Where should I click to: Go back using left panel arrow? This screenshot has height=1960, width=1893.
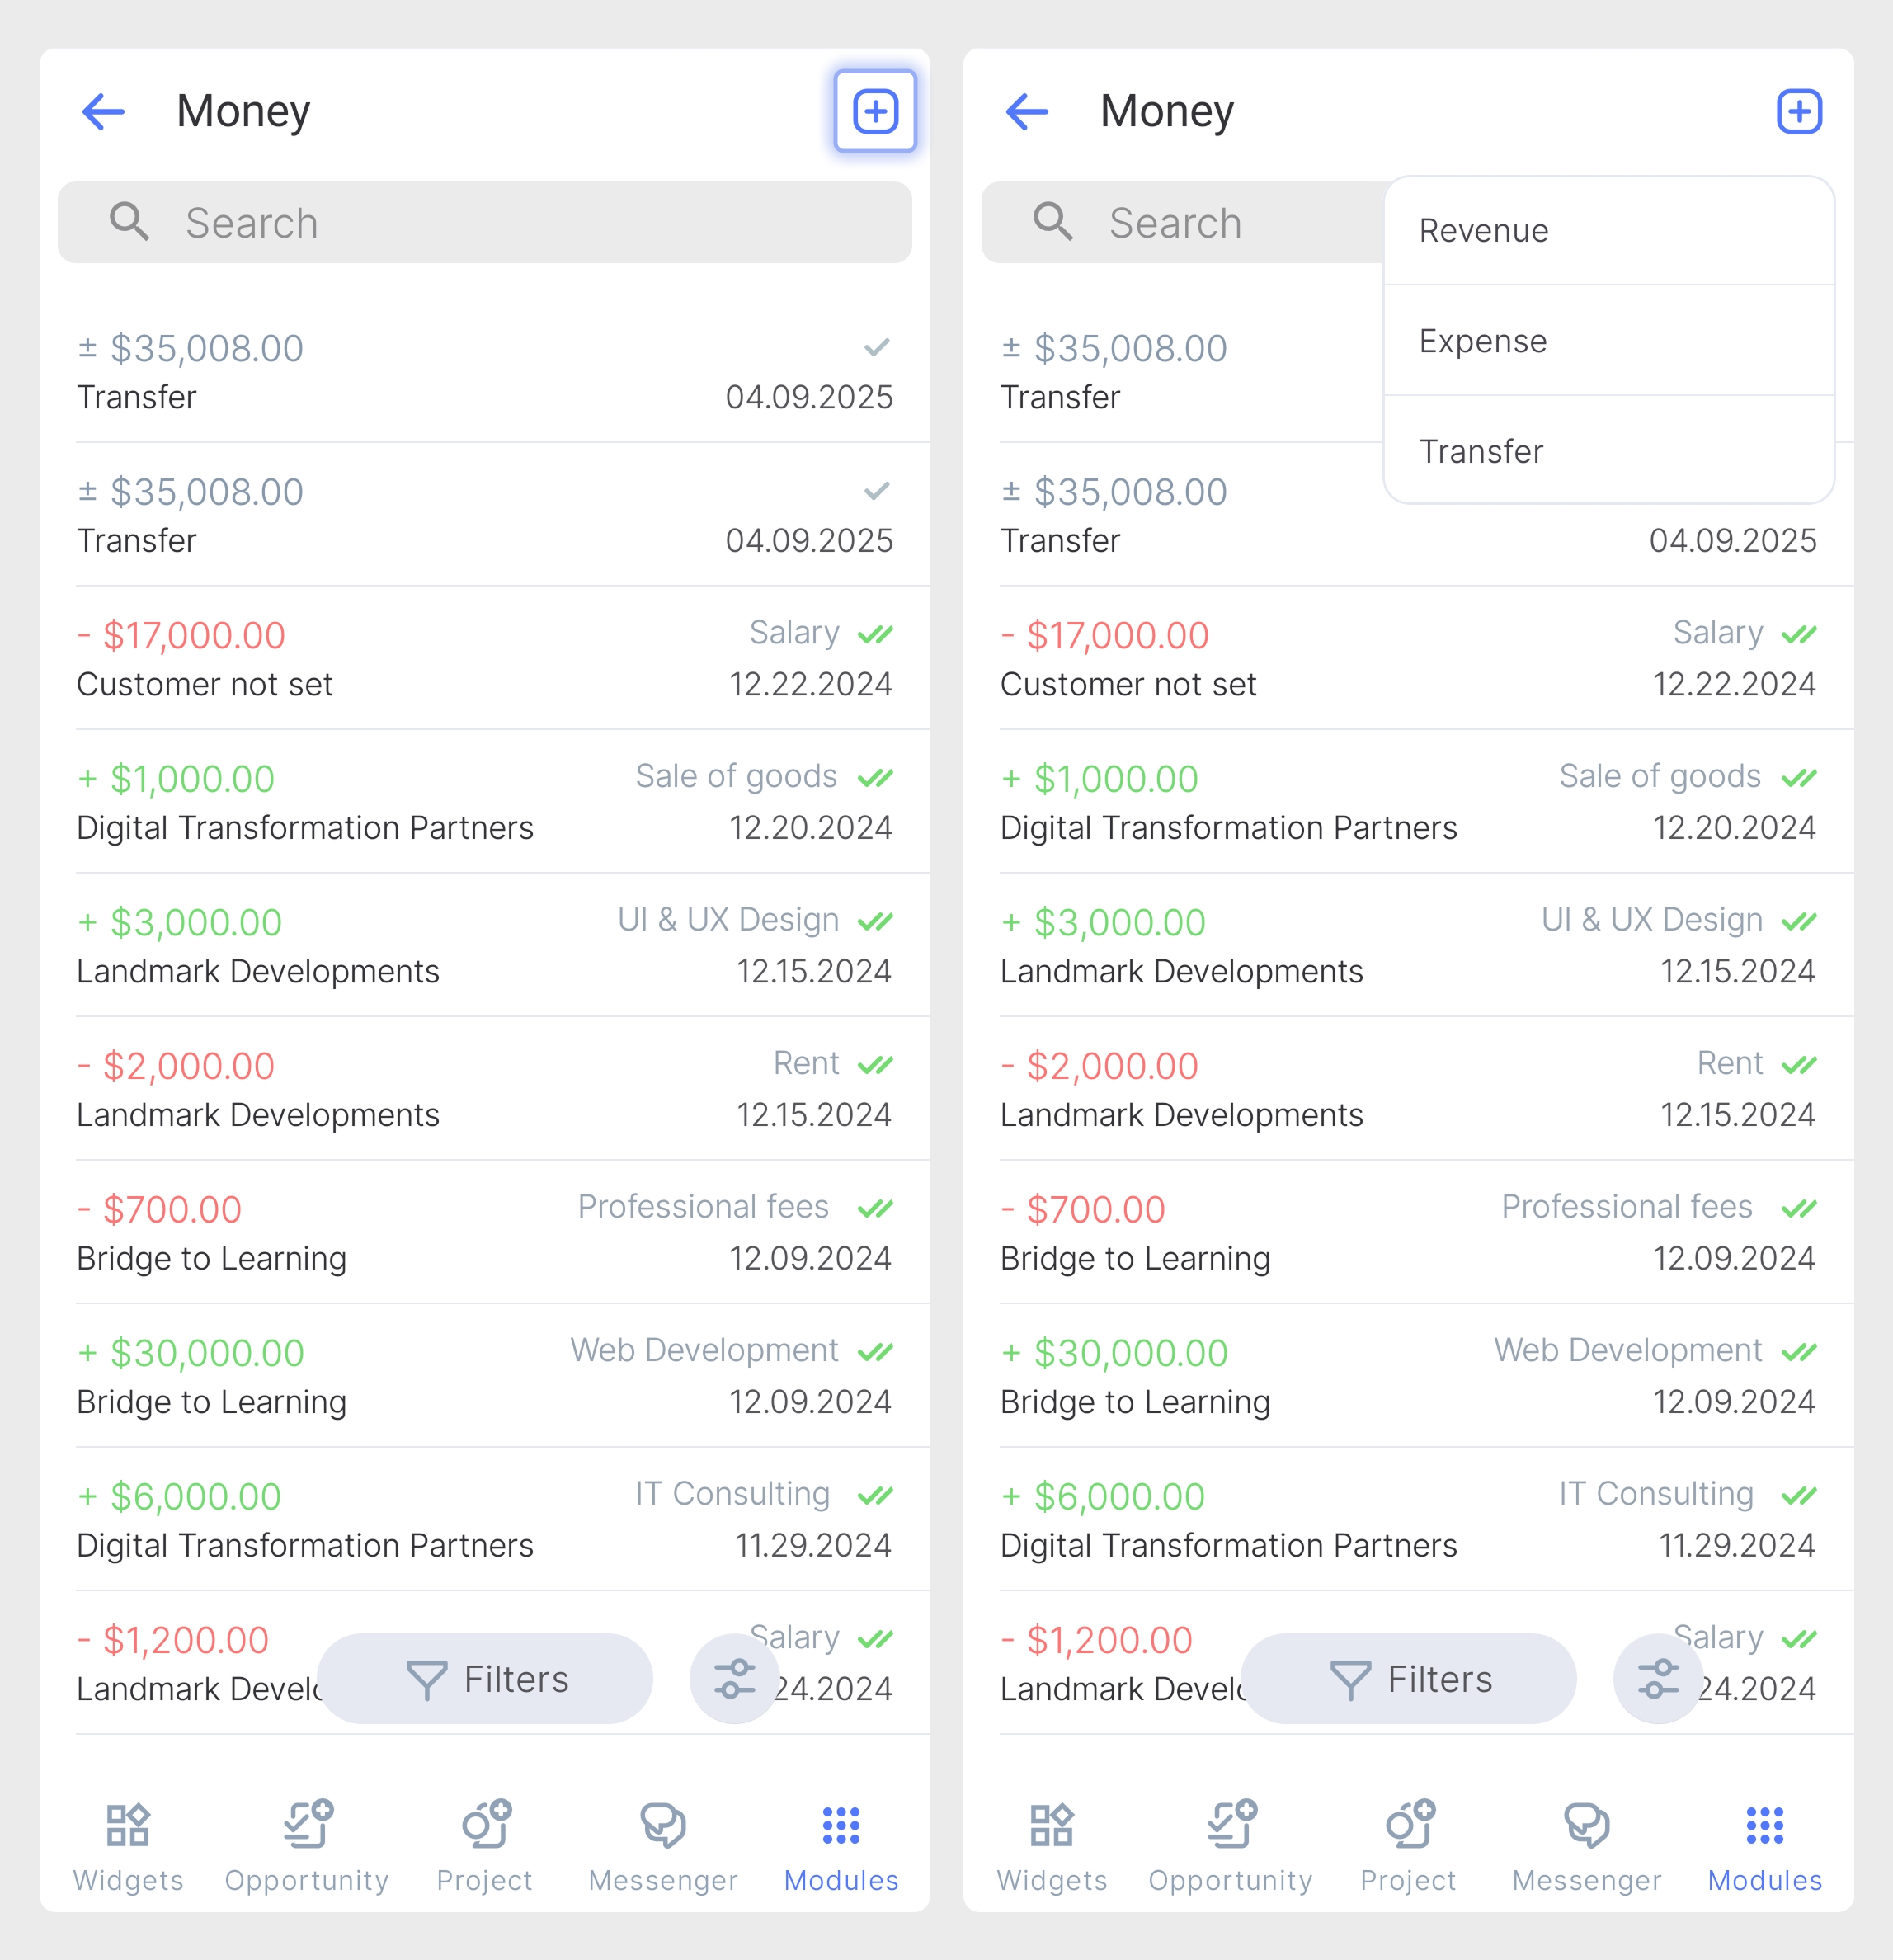pyautogui.click(x=103, y=111)
